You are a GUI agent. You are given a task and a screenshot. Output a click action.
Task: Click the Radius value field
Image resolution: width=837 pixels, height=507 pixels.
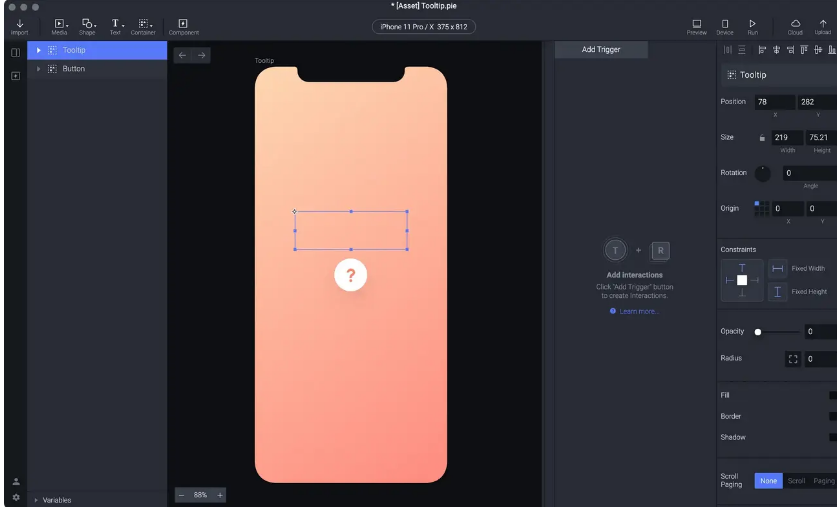point(820,359)
